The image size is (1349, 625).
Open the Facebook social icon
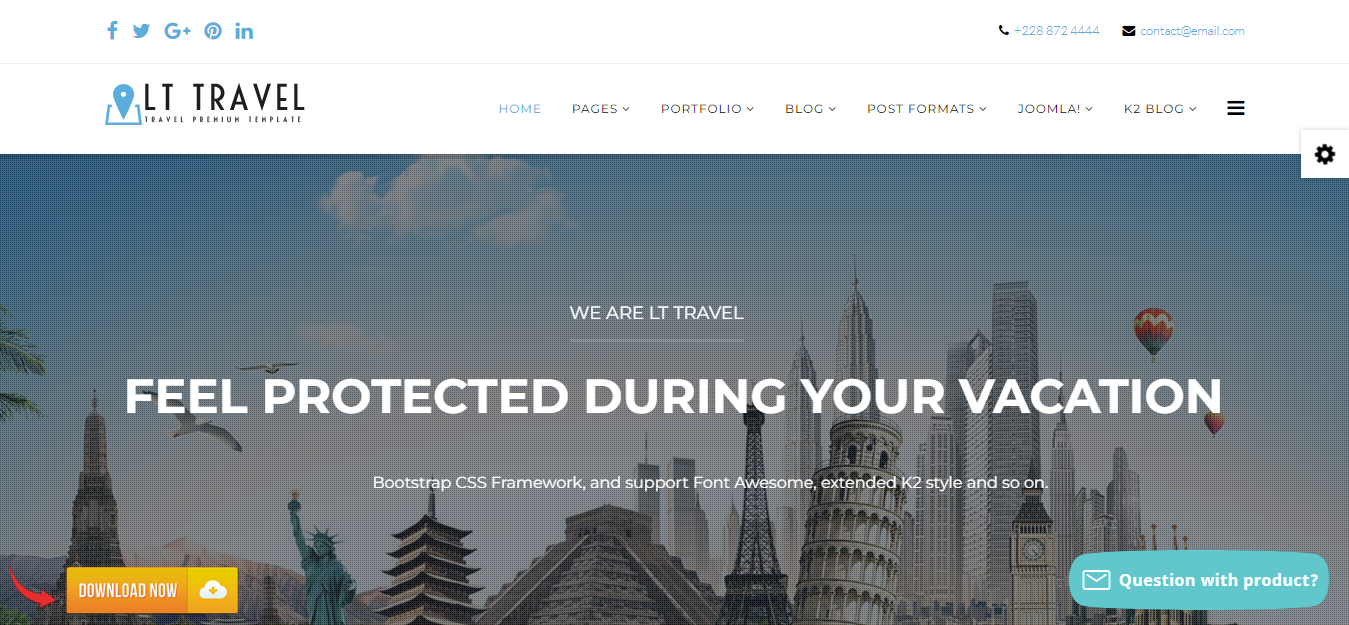pos(112,31)
